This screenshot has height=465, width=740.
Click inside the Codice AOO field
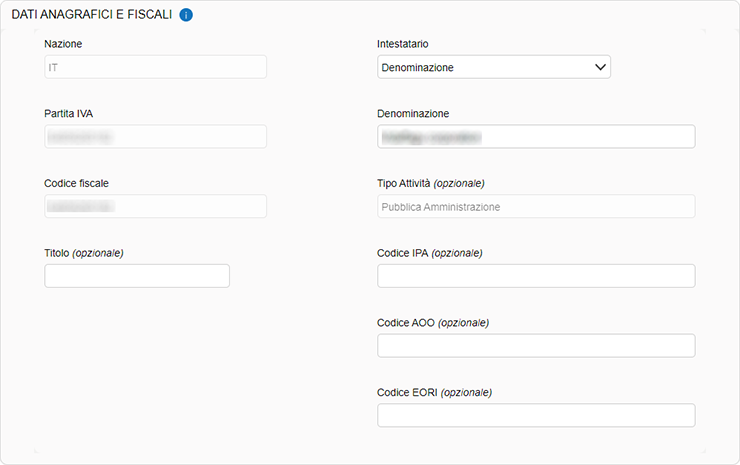click(x=536, y=346)
